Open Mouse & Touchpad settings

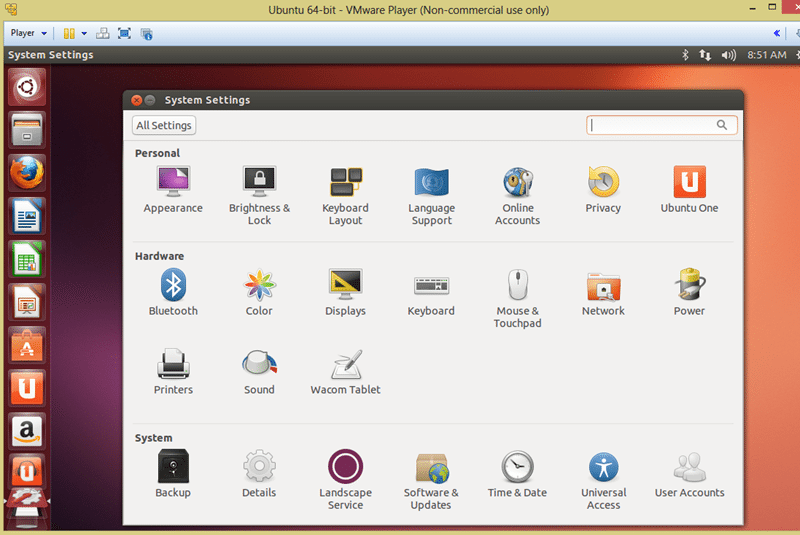tap(517, 298)
